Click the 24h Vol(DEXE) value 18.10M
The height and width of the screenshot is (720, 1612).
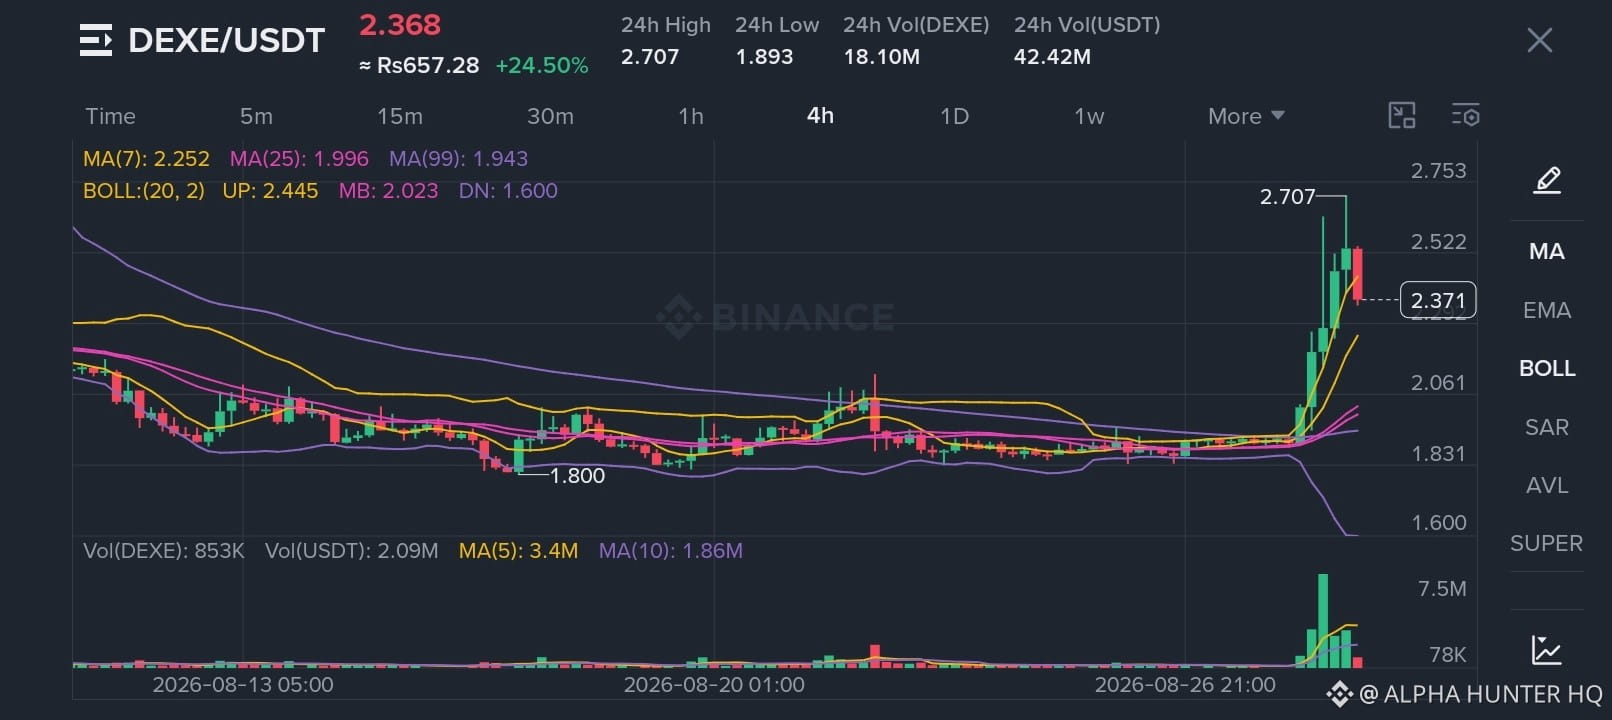point(881,57)
